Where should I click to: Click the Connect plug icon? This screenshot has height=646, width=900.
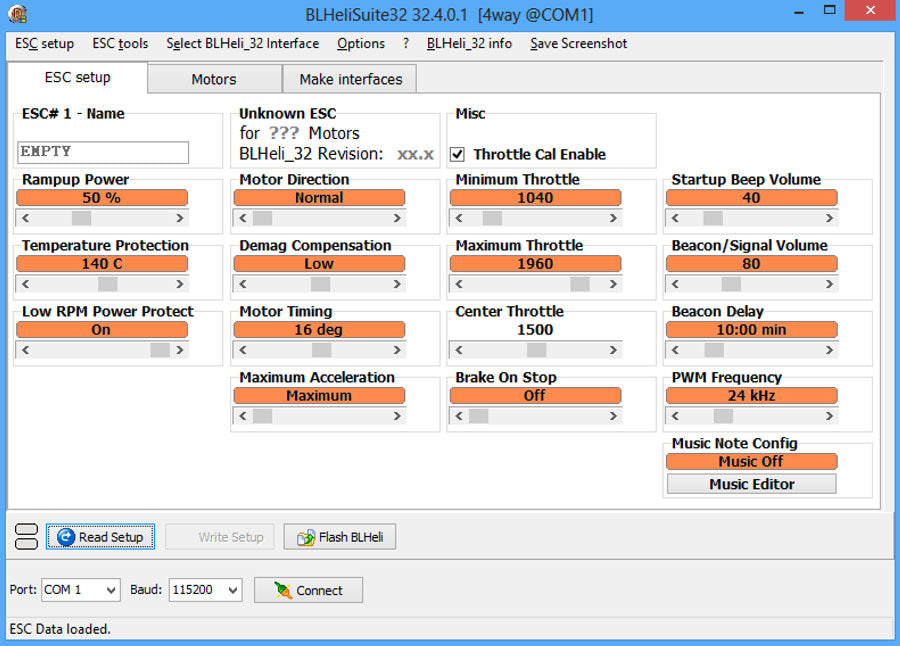[282, 590]
